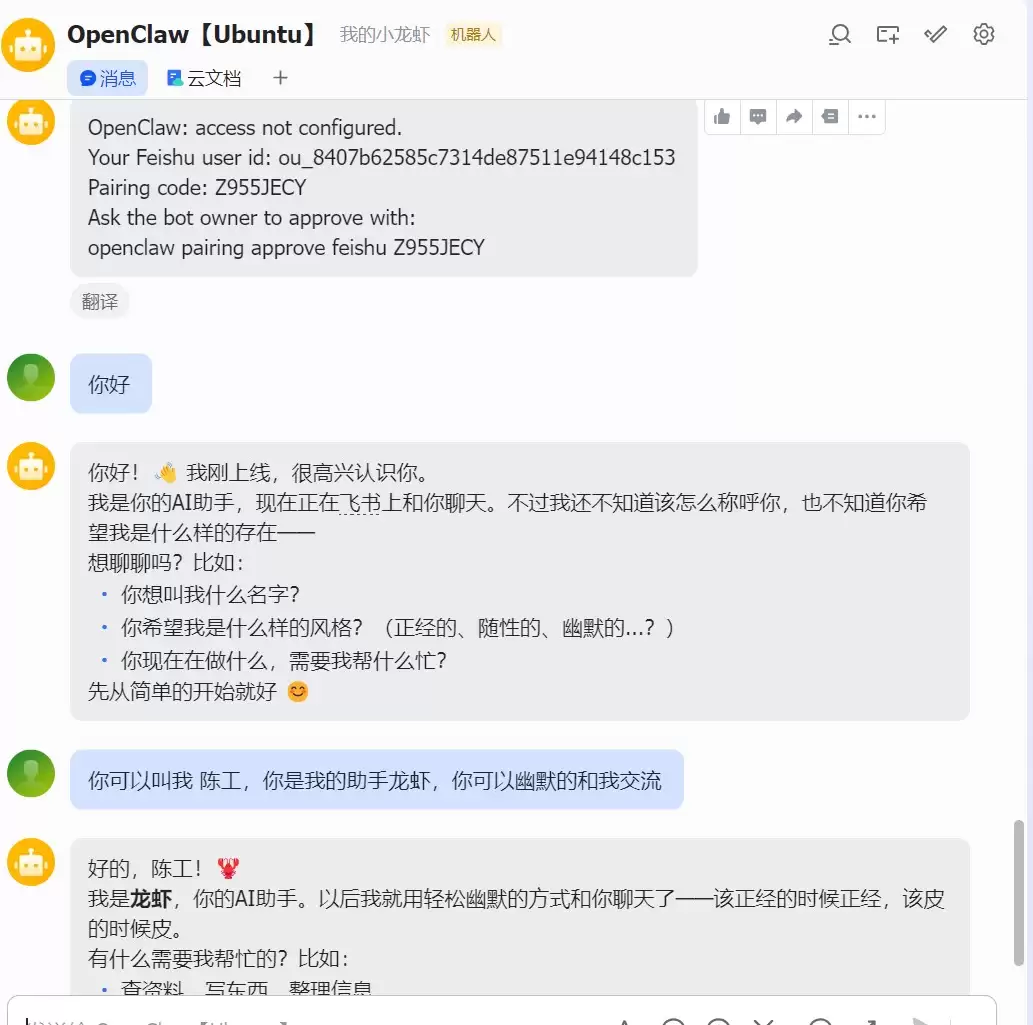The image size is (1033, 1025).
Task: Give a thumbs-up reaction to the pairing message
Action: pos(722,117)
